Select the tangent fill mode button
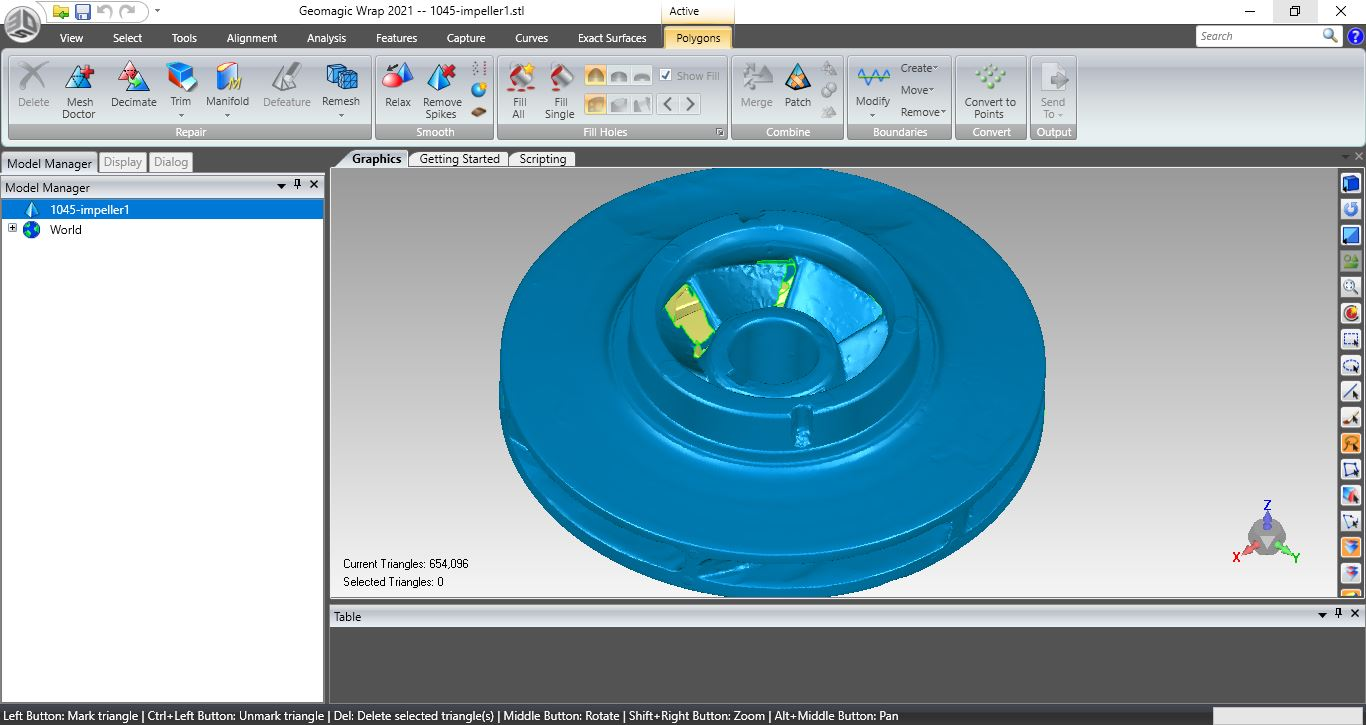Screen dimensions: 1366x725 [618, 75]
